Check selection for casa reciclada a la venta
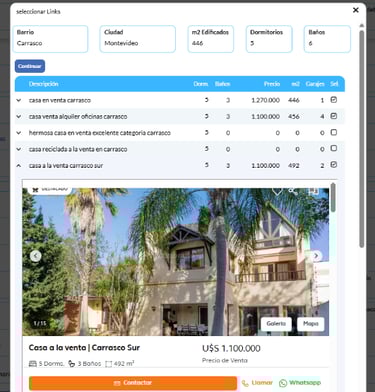Image resolution: width=375 pixels, height=392 pixels. tap(334, 148)
